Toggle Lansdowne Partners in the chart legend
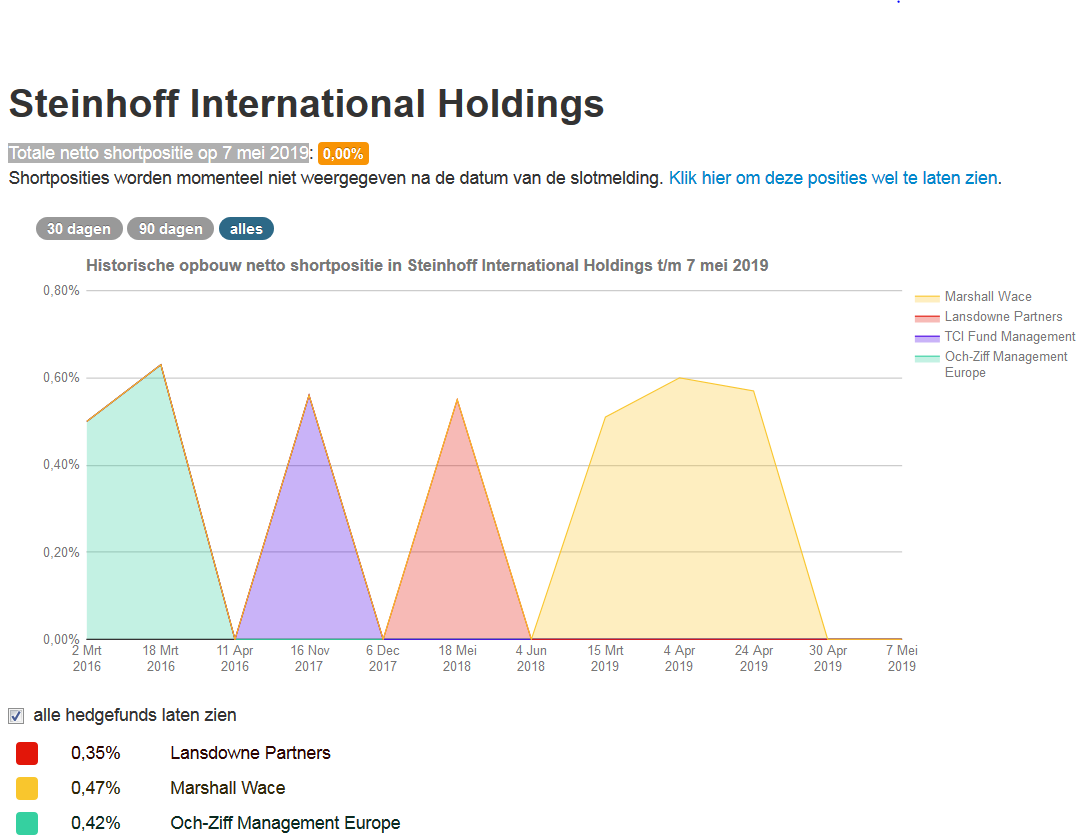Viewport: 1090px width, 835px height. click(1003, 316)
